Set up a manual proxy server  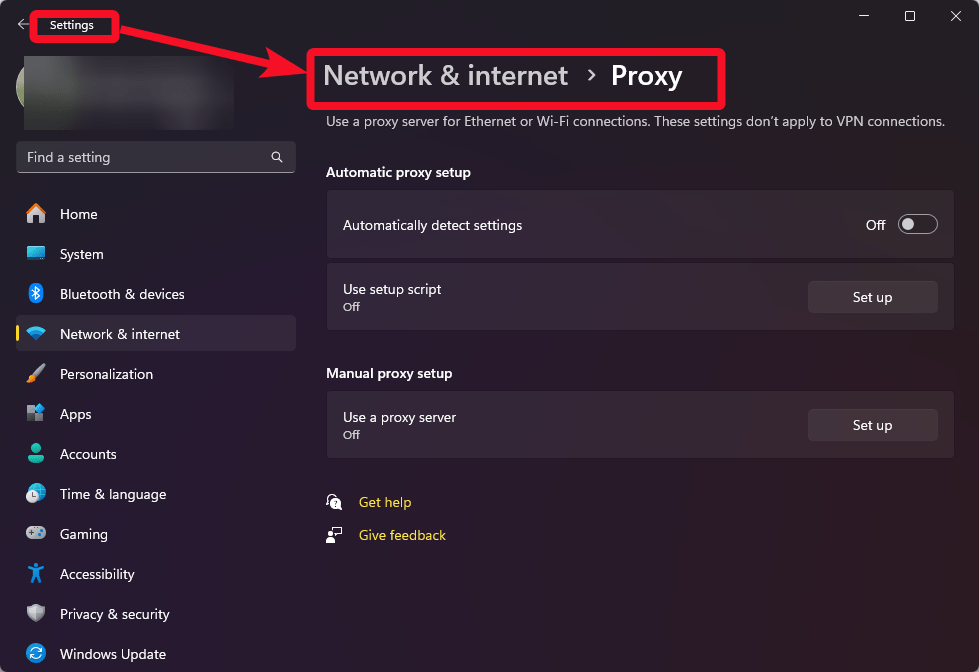[x=872, y=425]
